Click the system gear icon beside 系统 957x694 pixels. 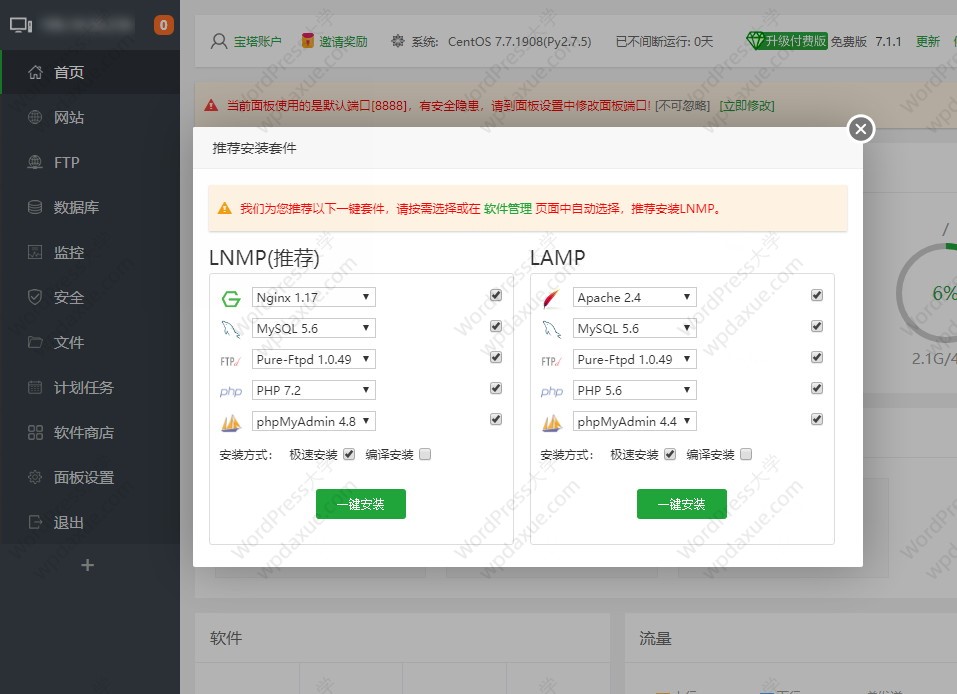click(x=398, y=42)
